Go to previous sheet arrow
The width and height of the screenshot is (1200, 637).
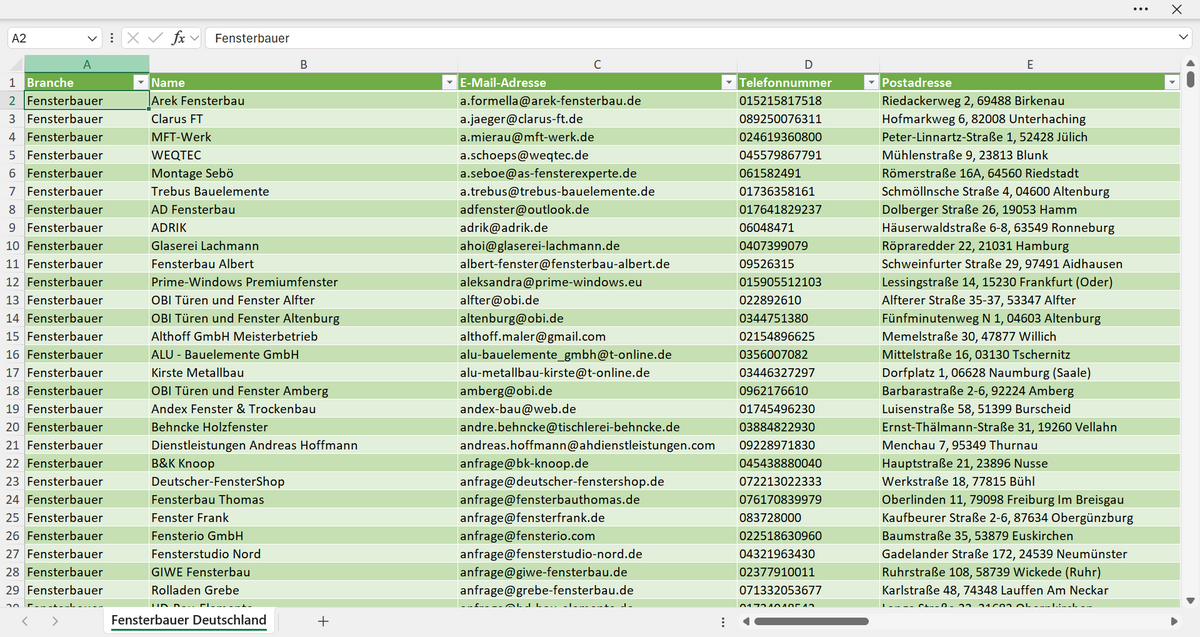click(25, 621)
